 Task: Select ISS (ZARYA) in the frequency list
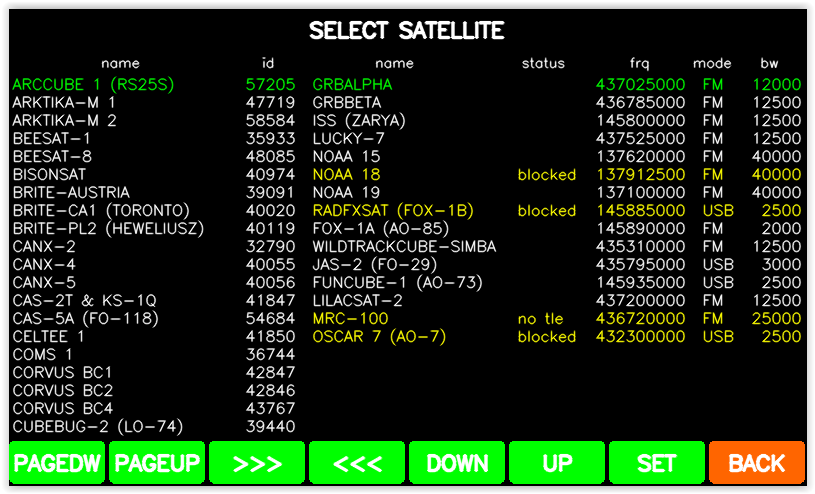557,121
